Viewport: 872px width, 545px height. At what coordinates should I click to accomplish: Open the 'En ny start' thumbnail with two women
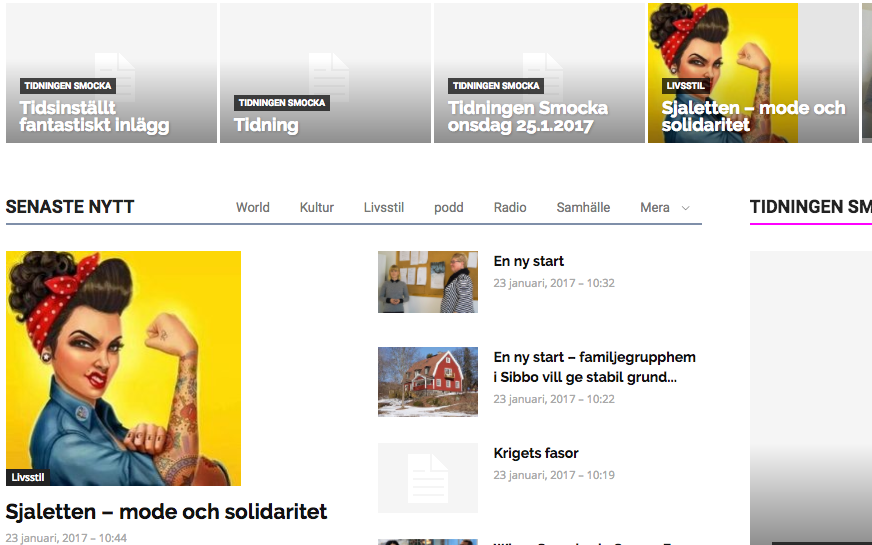428,282
